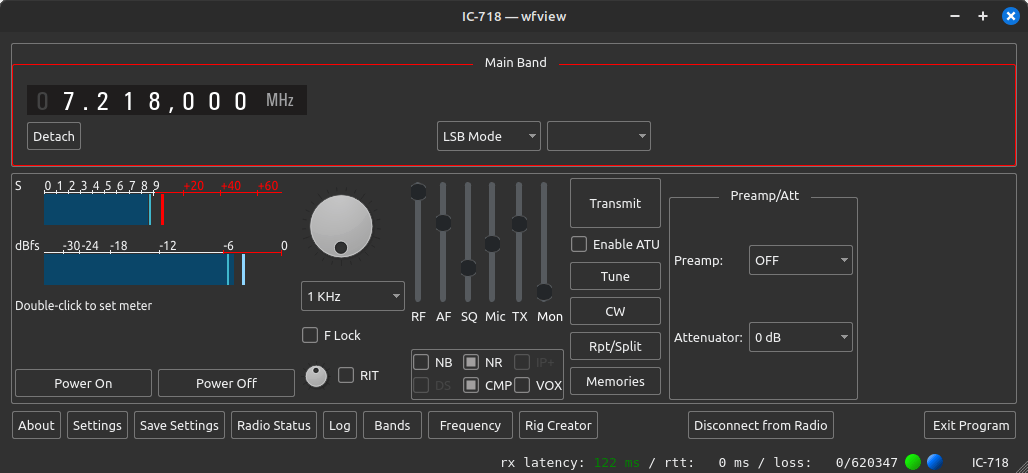
Task: Open the Memories window
Action: tap(615, 381)
